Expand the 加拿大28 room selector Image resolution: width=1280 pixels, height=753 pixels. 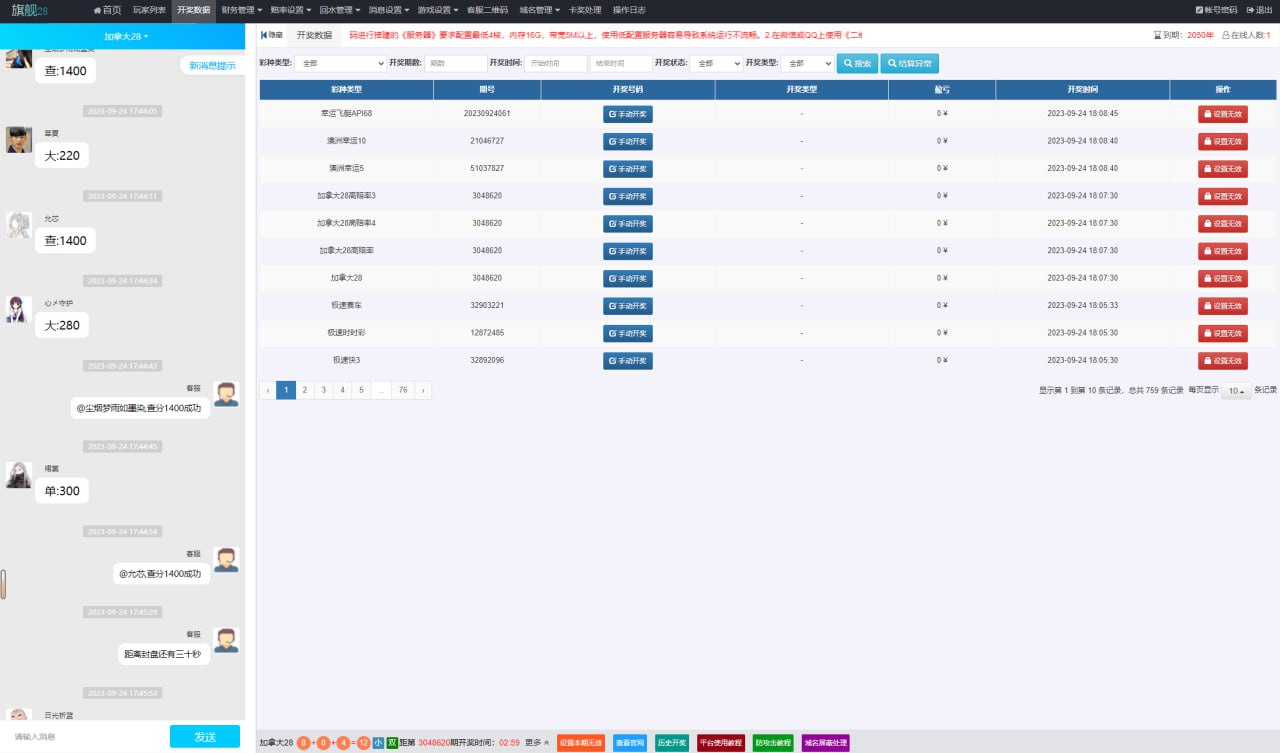coord(126,37)
